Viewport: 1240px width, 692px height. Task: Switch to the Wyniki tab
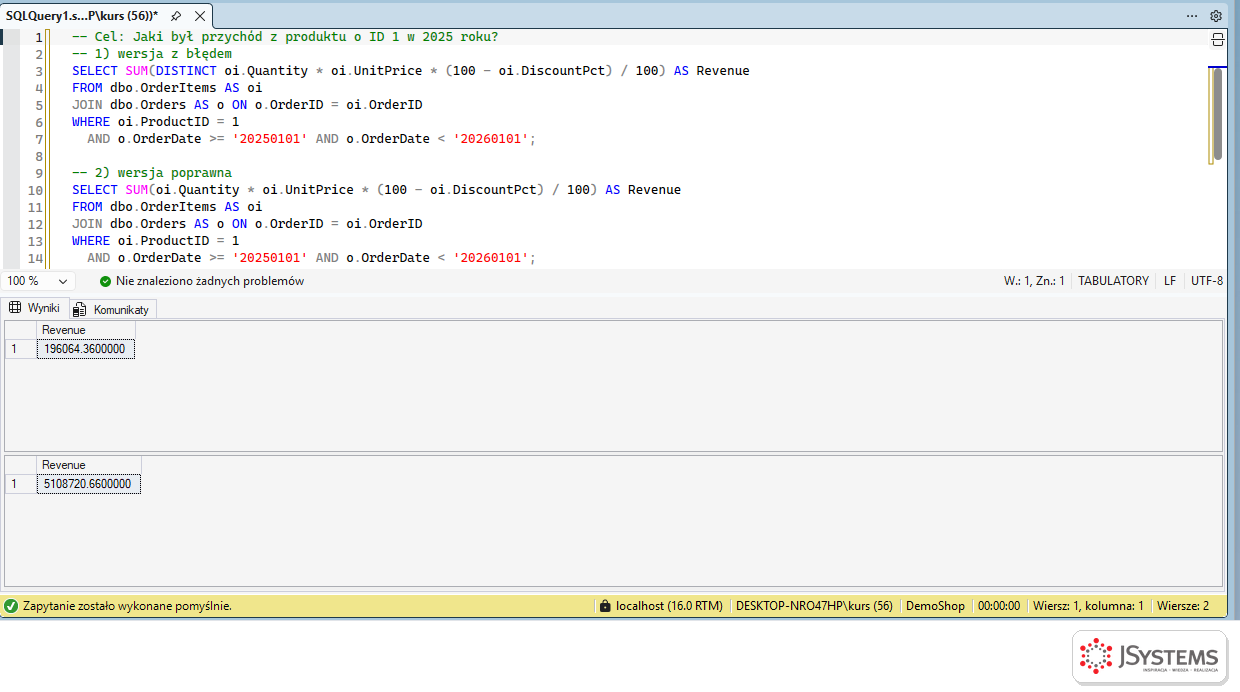pyautogui.click(x=35, y=308)
